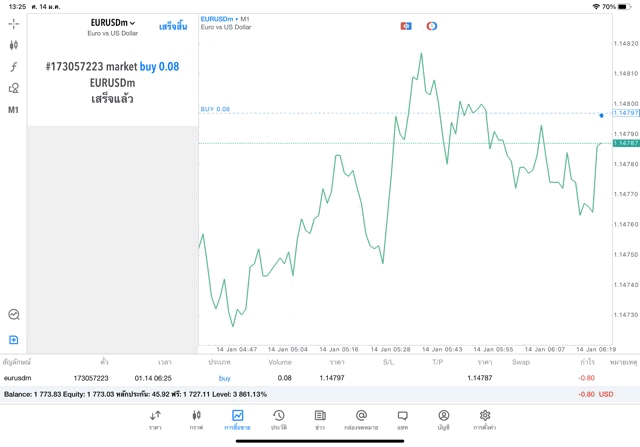
Task: Tap the blue เสร็จสิ้น done button
Action: tap(173, 27)
